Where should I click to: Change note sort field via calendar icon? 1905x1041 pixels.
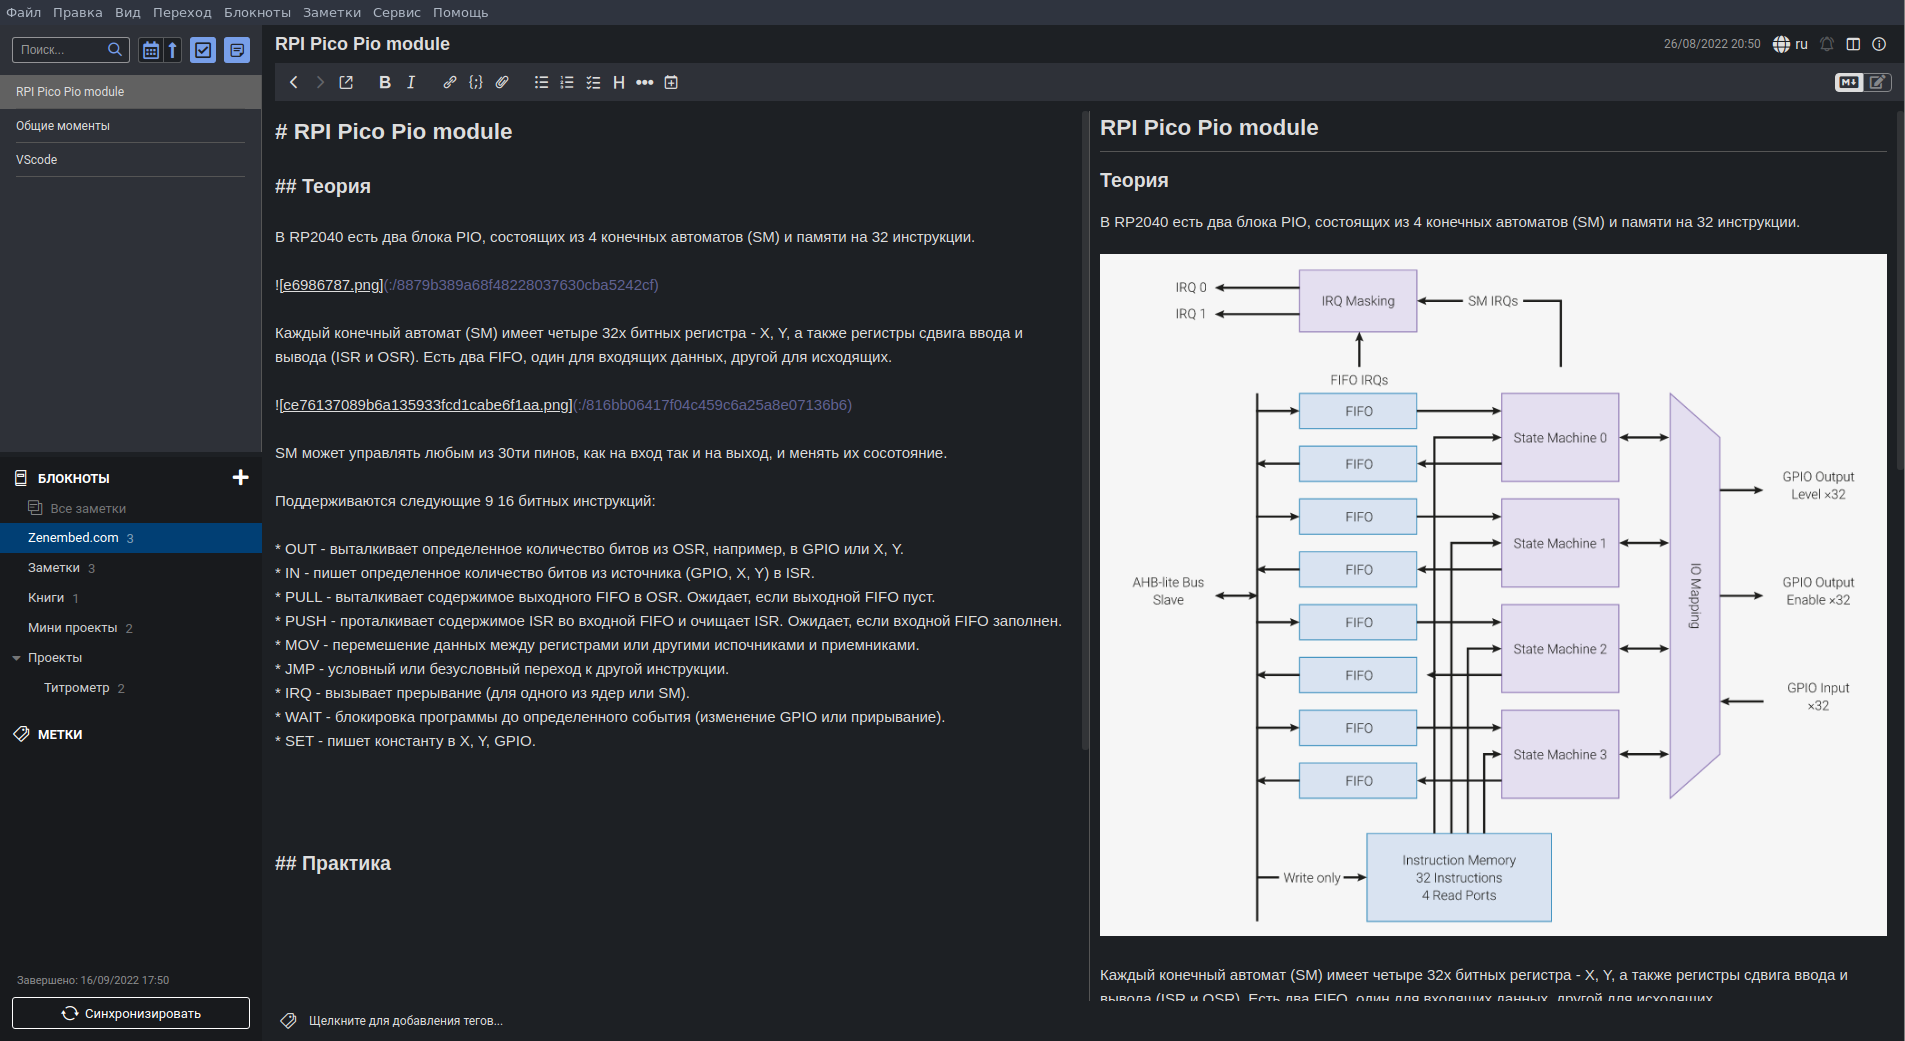click(x=151, y=50)
